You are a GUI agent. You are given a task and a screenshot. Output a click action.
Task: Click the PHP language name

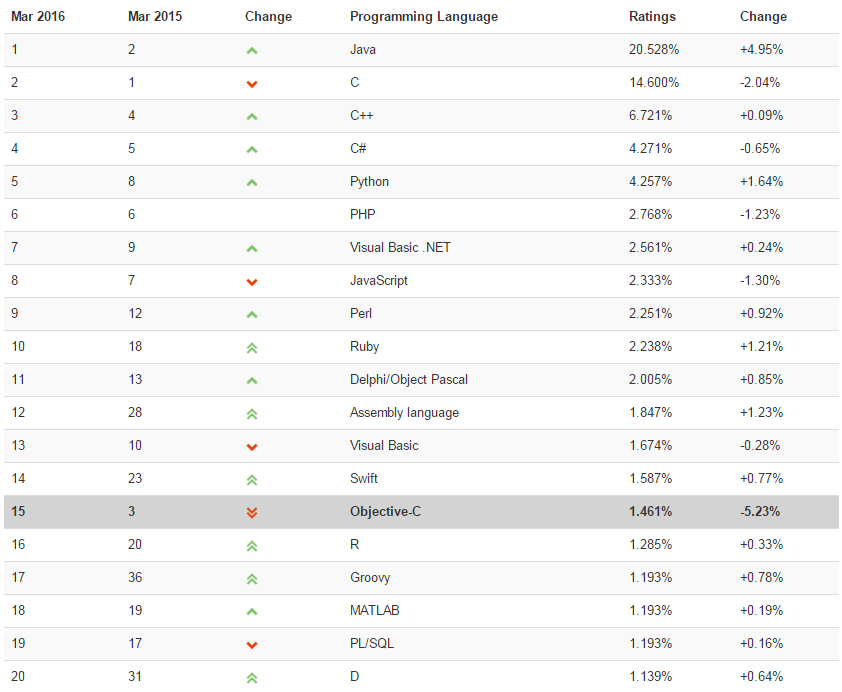point(362,214)
